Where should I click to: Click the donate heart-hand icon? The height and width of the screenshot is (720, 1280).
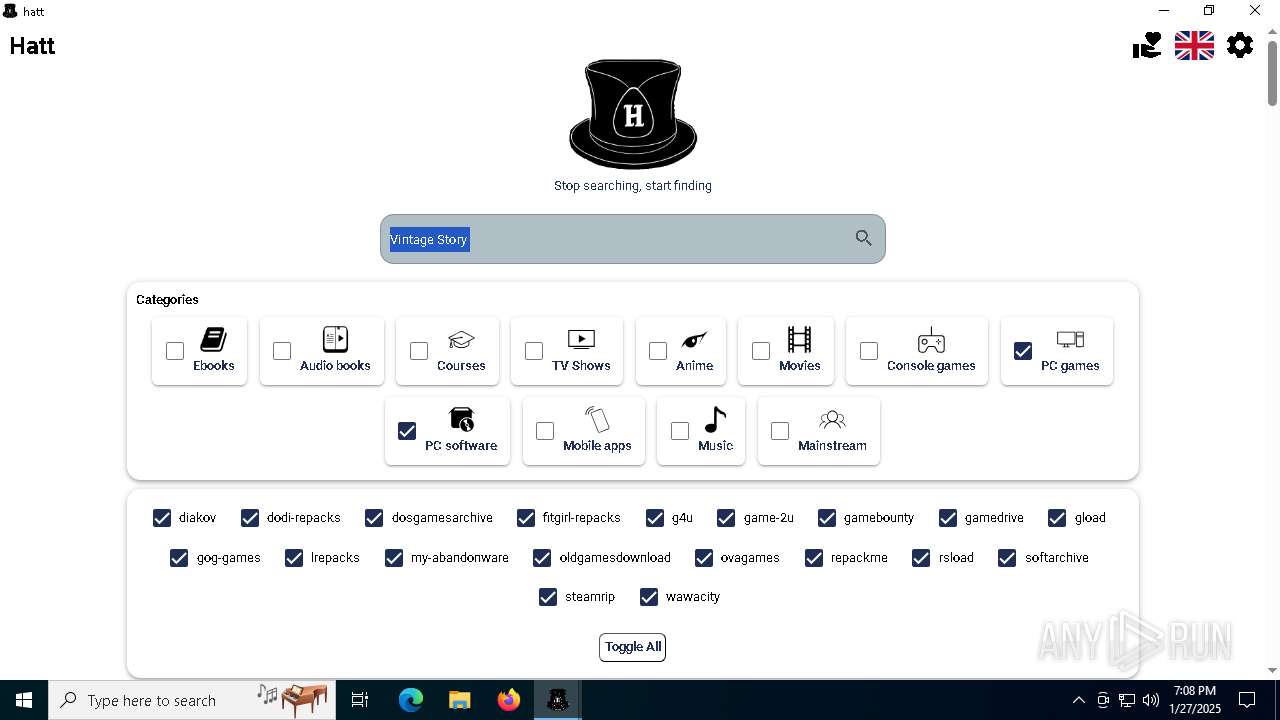1147,46
